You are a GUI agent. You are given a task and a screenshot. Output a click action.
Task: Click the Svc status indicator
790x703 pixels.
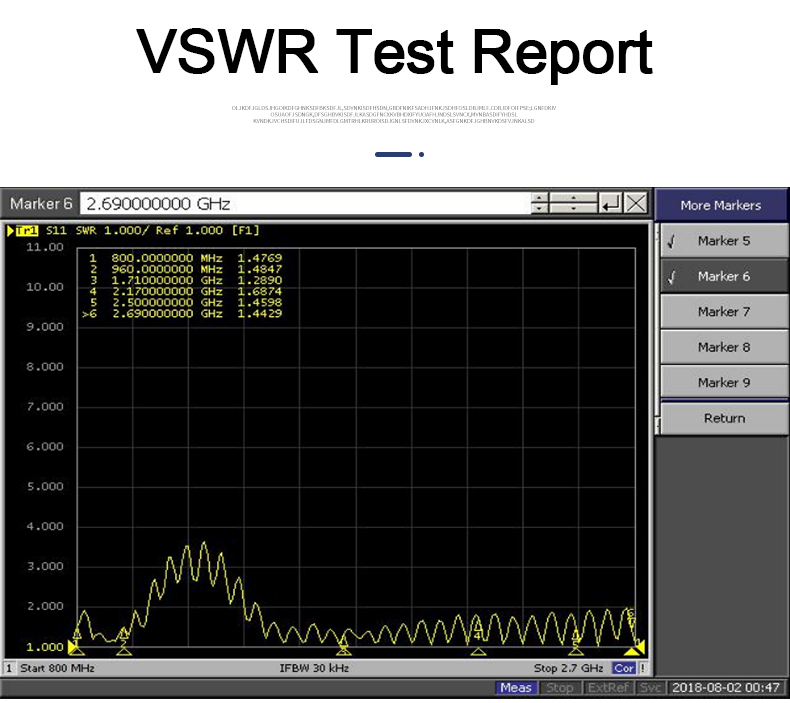pyautogui.click(x=651, y=688)
